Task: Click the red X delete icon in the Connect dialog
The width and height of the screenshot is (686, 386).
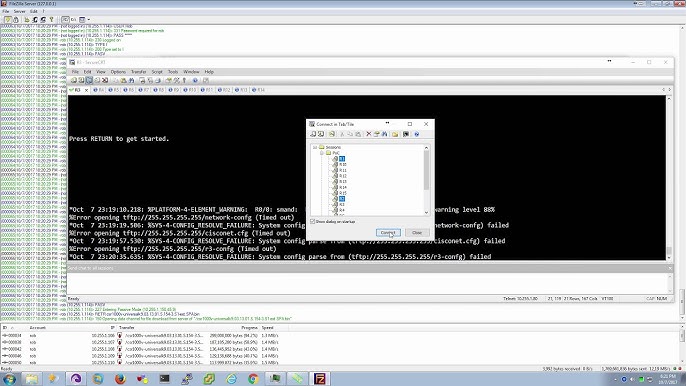Action: click(368, 134)
